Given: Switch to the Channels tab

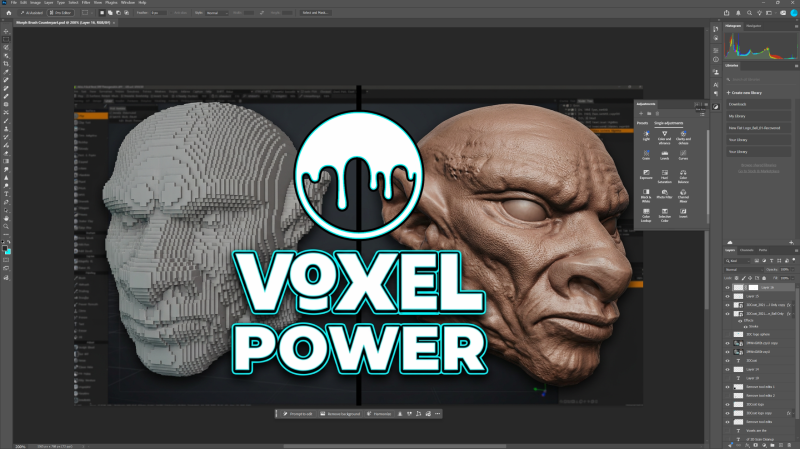Looking at the screenshot, I should pos(747,251).
